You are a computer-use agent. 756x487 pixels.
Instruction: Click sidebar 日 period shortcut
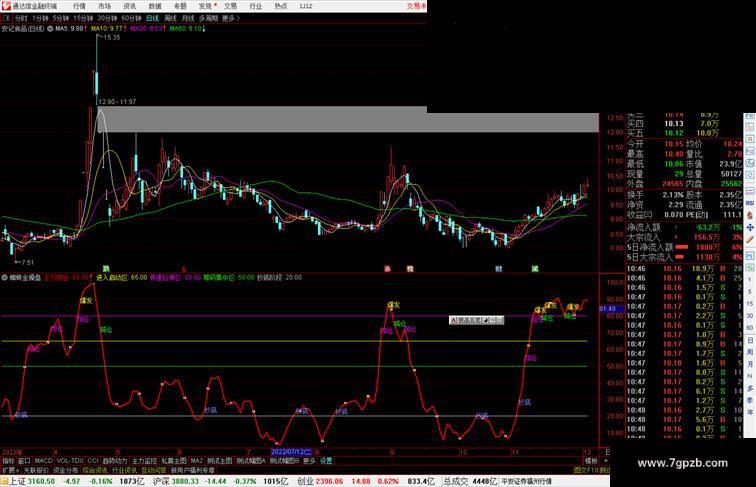pos(750,340)
